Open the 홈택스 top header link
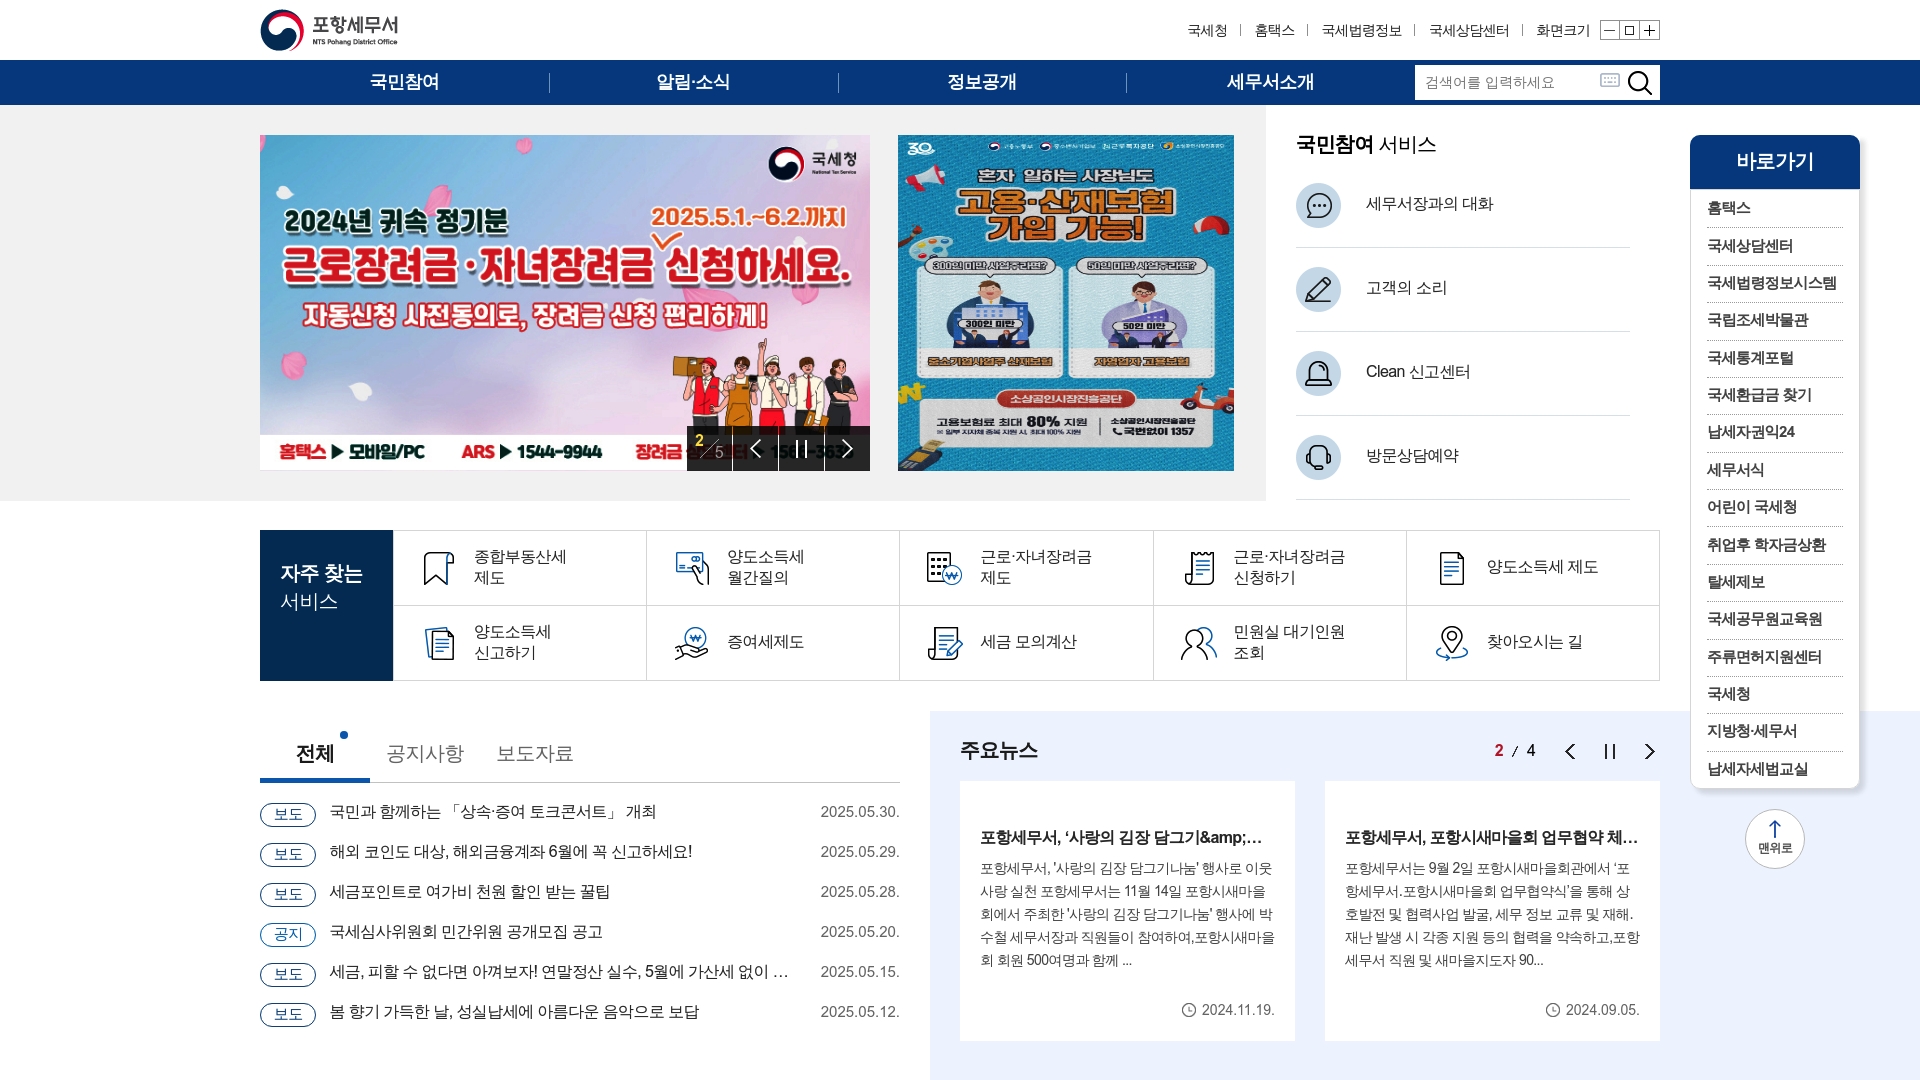The width and height of the screenshot is (1920, 1080). click(1275, 31)
